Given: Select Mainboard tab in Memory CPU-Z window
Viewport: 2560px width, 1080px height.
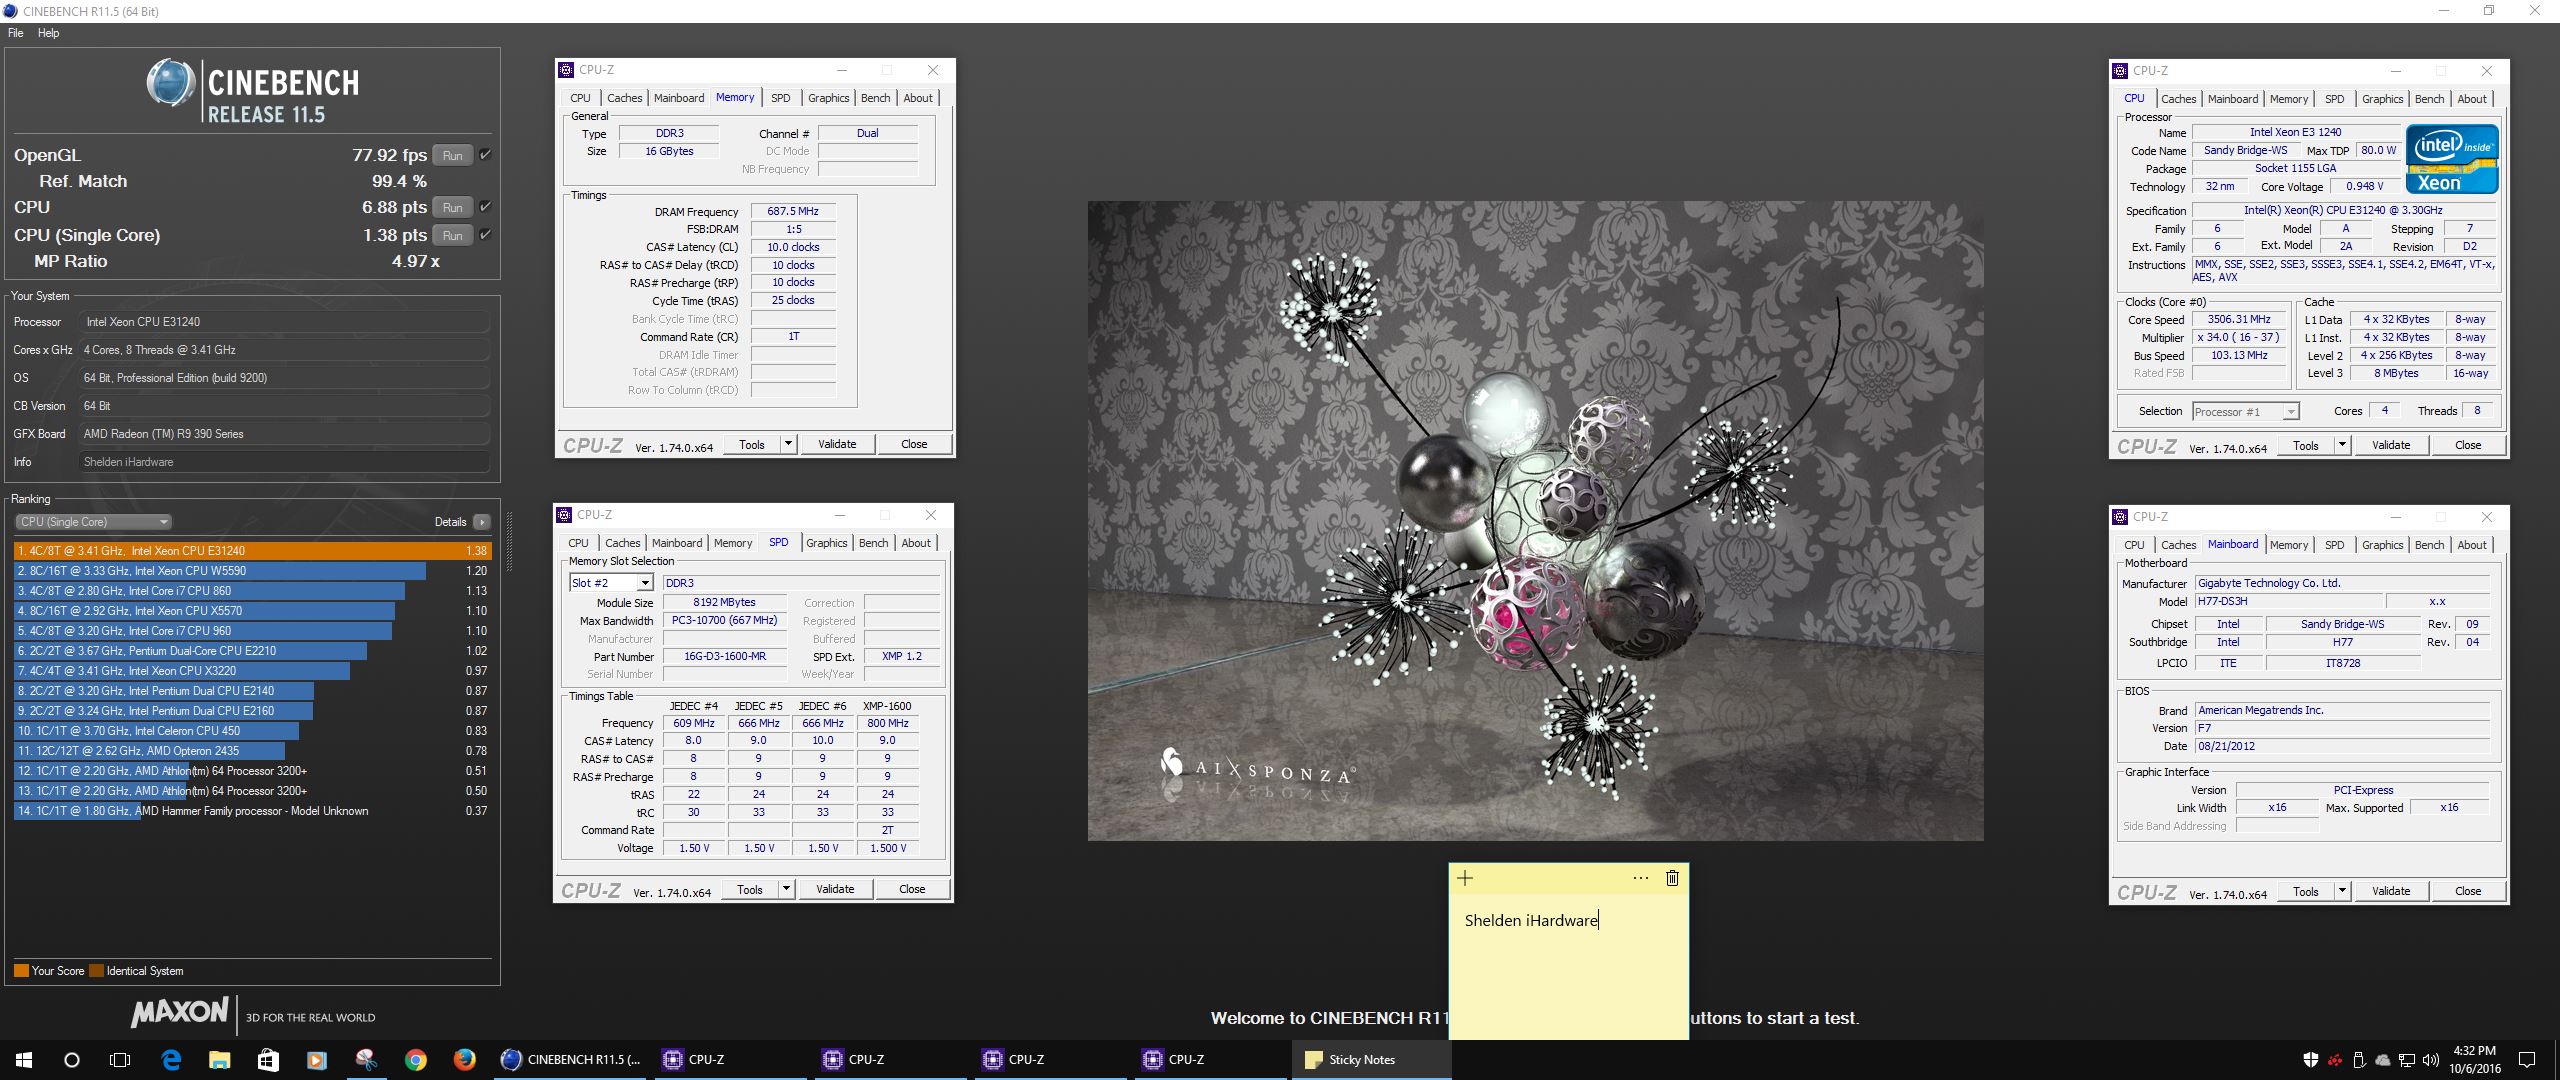Looking at the screenshot, I should [678, 98].
